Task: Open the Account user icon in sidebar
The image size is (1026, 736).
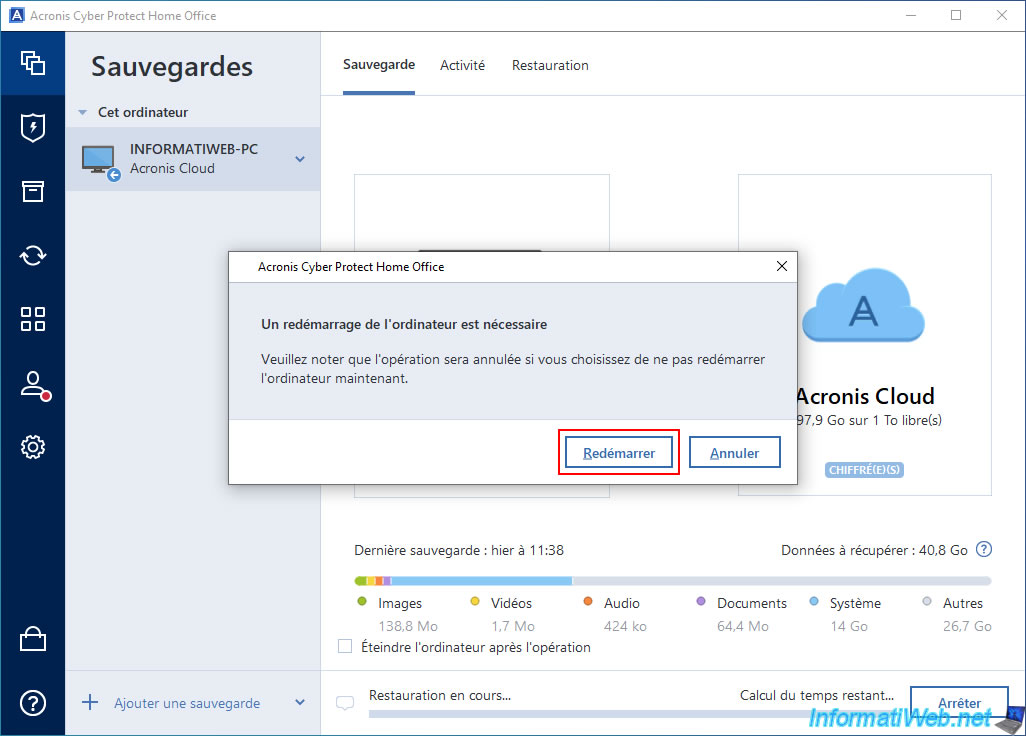Action: [x=34, y=385]
